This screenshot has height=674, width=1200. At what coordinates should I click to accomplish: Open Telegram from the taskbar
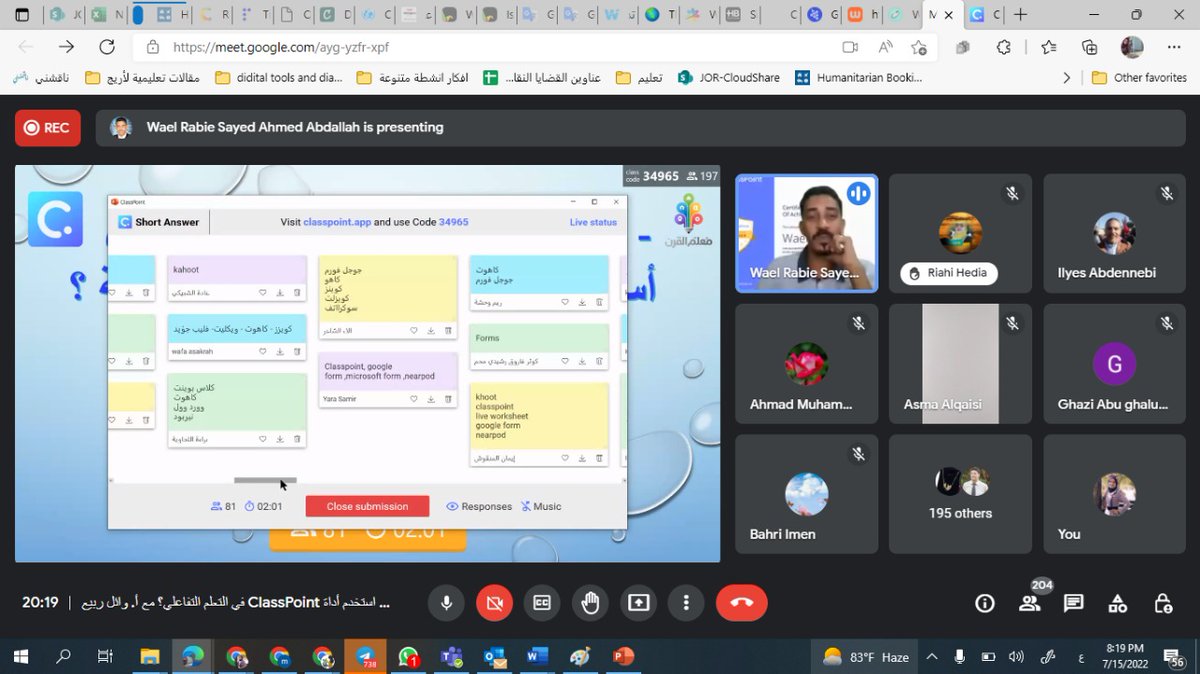(365, 657)
